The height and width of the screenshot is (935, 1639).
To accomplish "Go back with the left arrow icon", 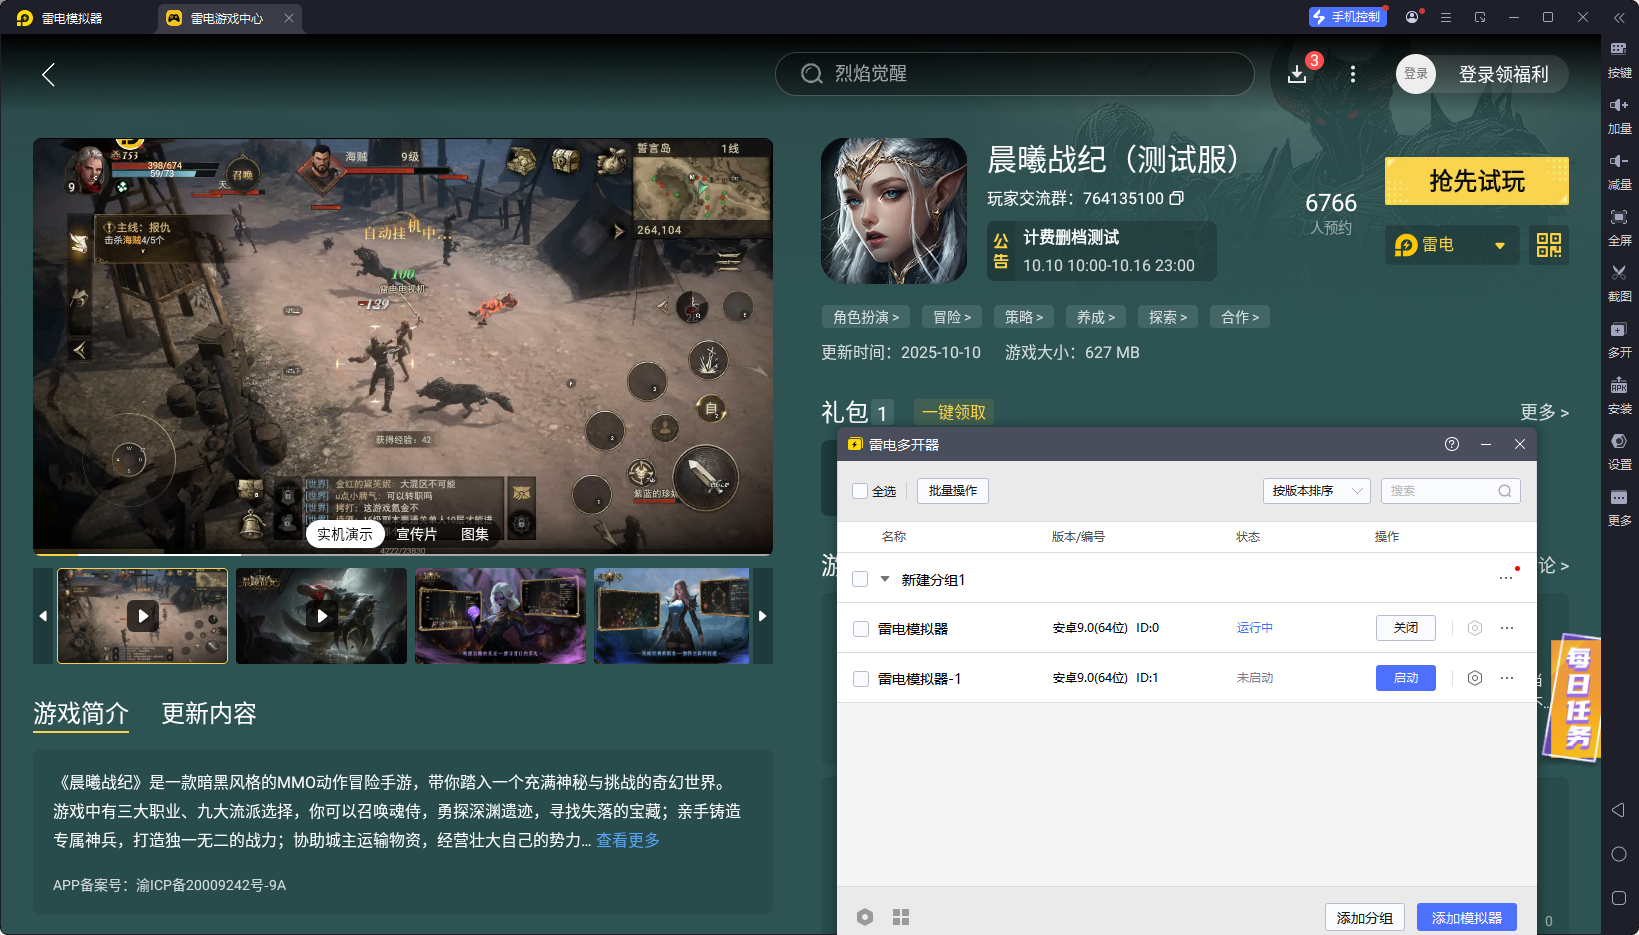I will point(48,74).
